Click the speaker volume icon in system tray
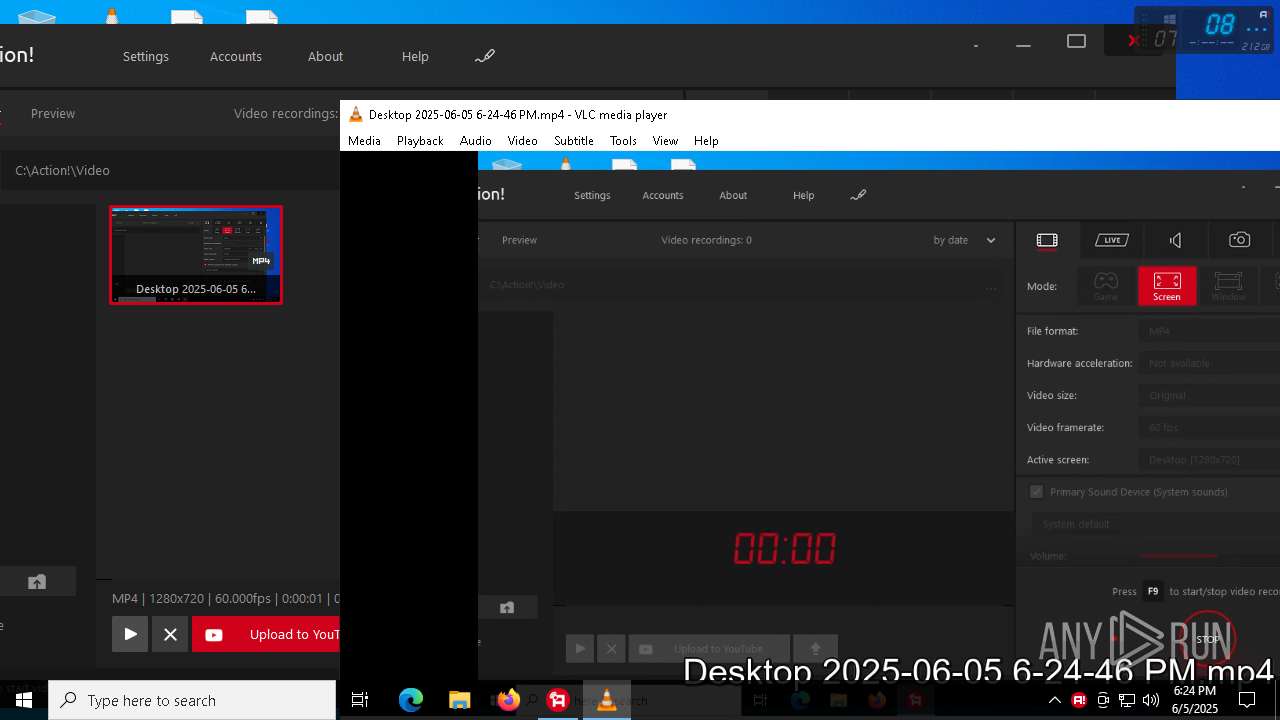 pyautogui.click(x=1151, y=700)
